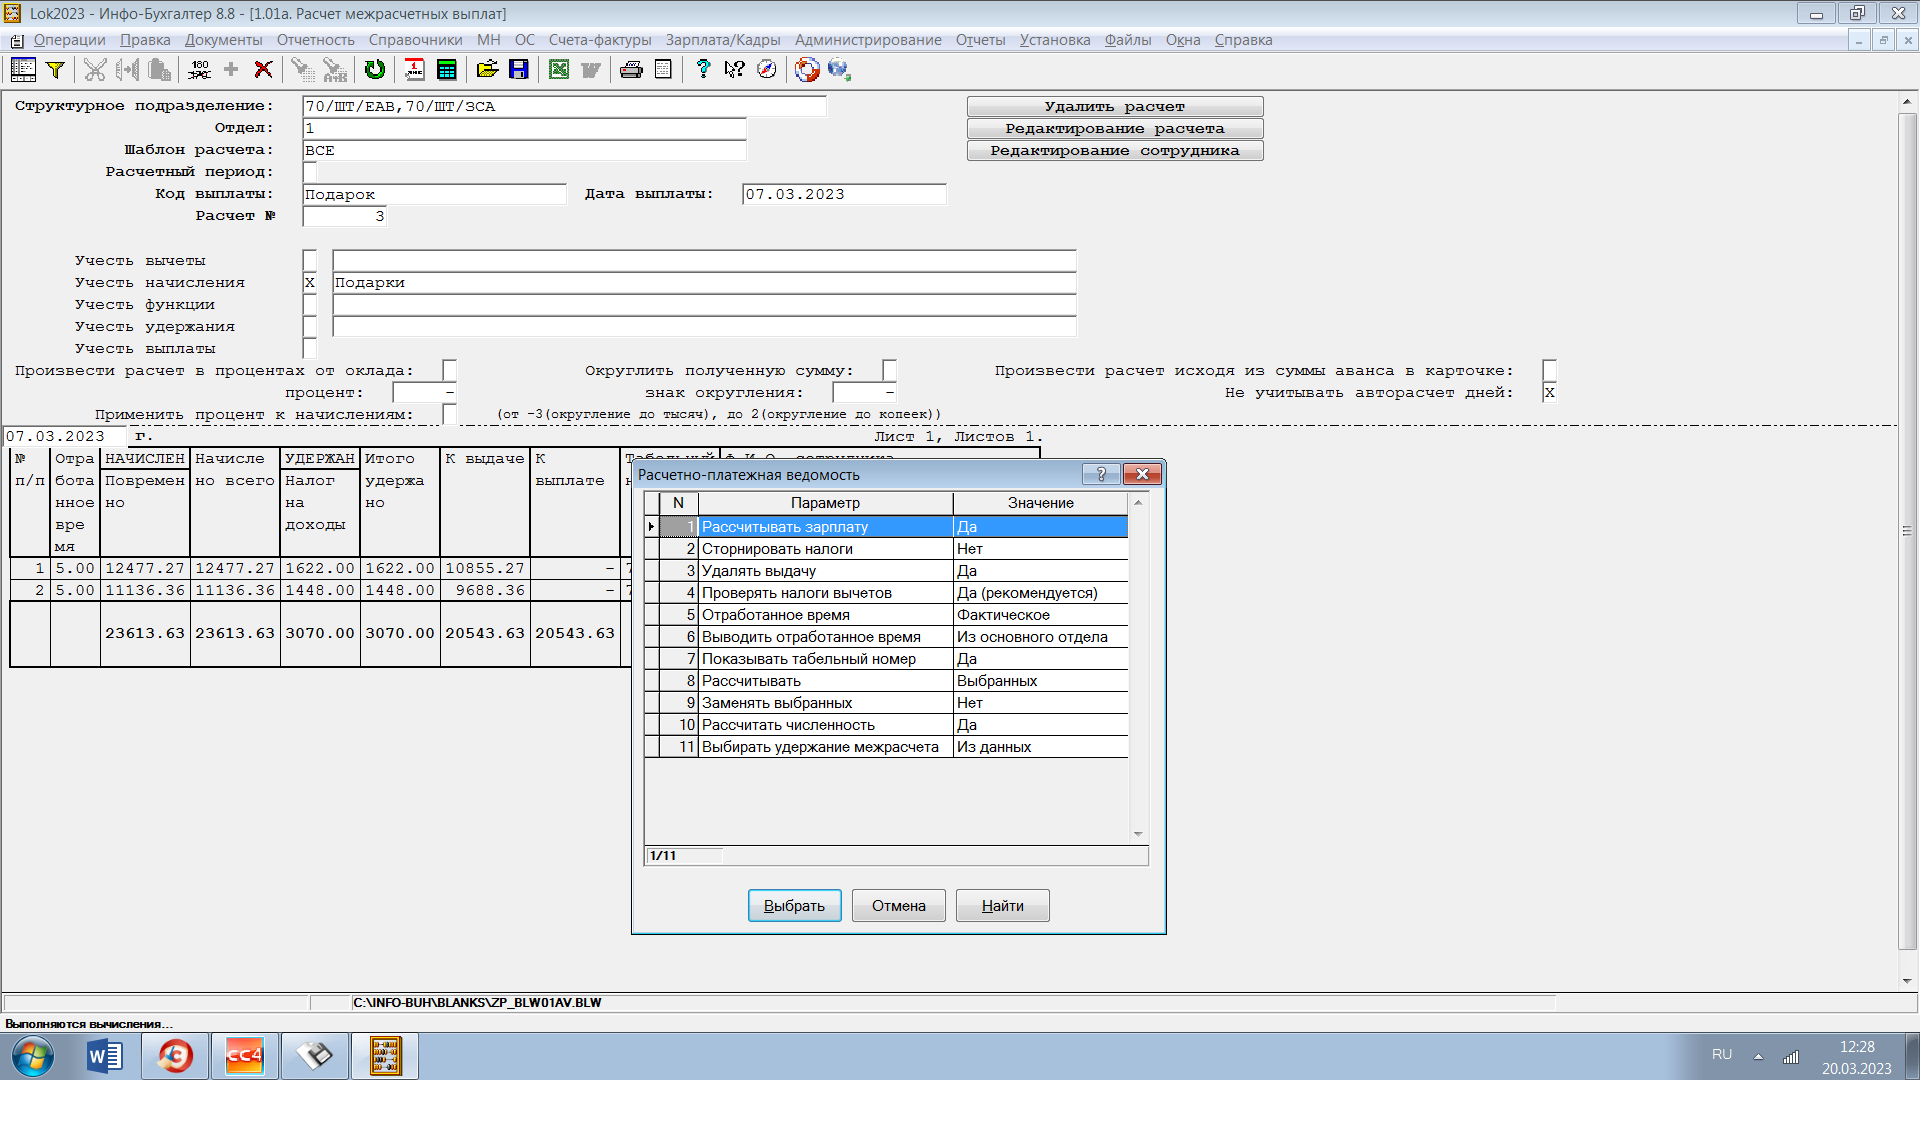The image size is (1920, 1124).
Task: Click the 'Отмена' button in dialog
Action: [x=898, y=906]
